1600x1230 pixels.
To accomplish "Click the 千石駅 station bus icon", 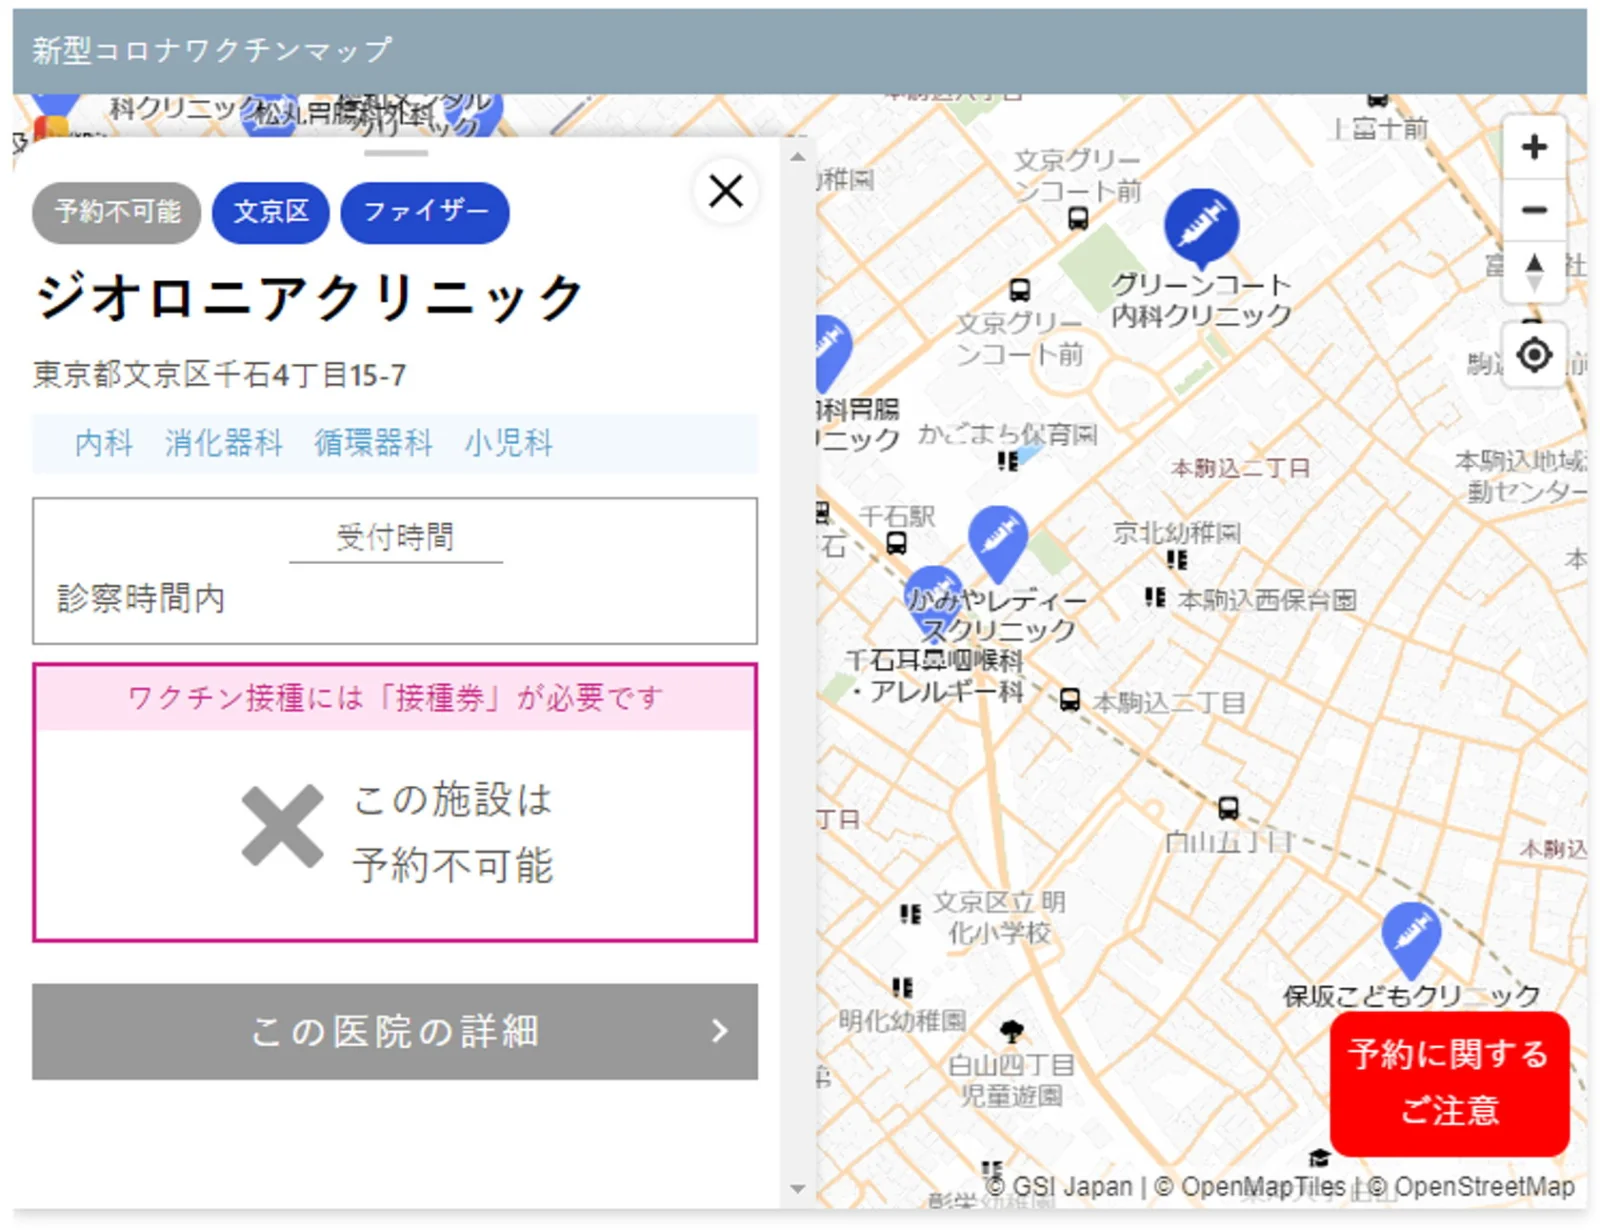I will (897, 543).
